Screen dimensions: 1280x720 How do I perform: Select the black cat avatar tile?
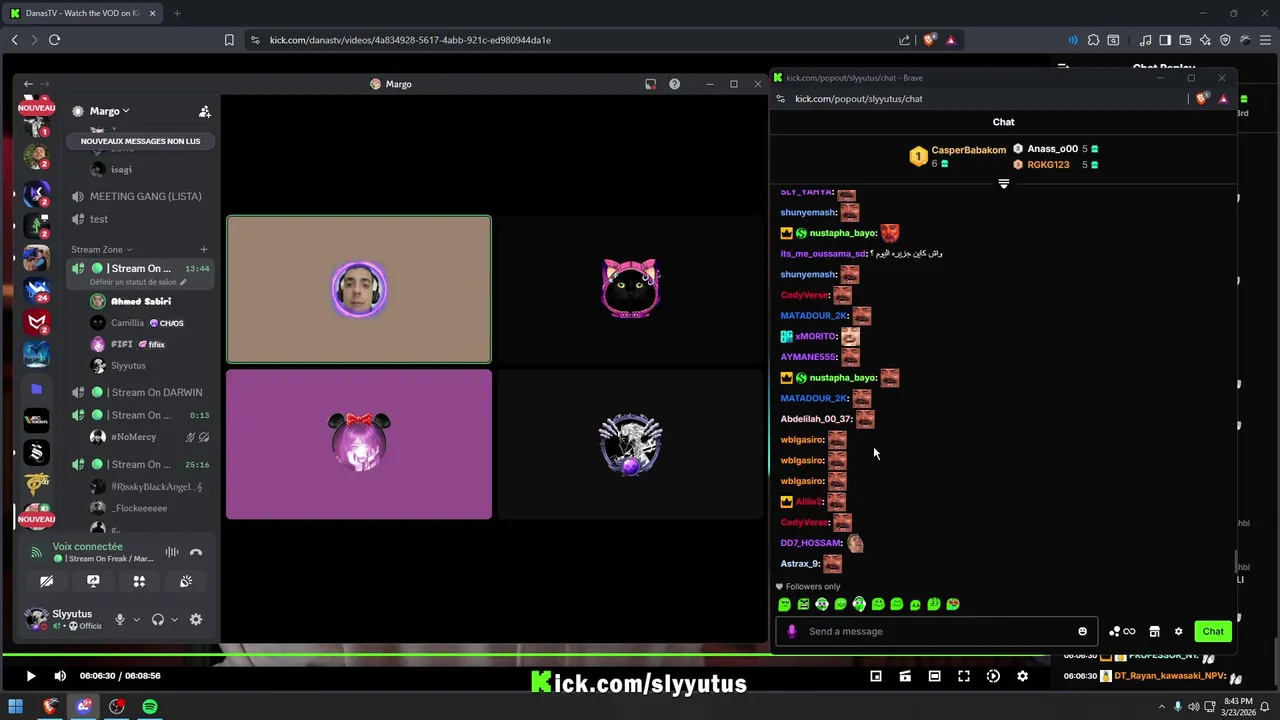pos(630,289)
